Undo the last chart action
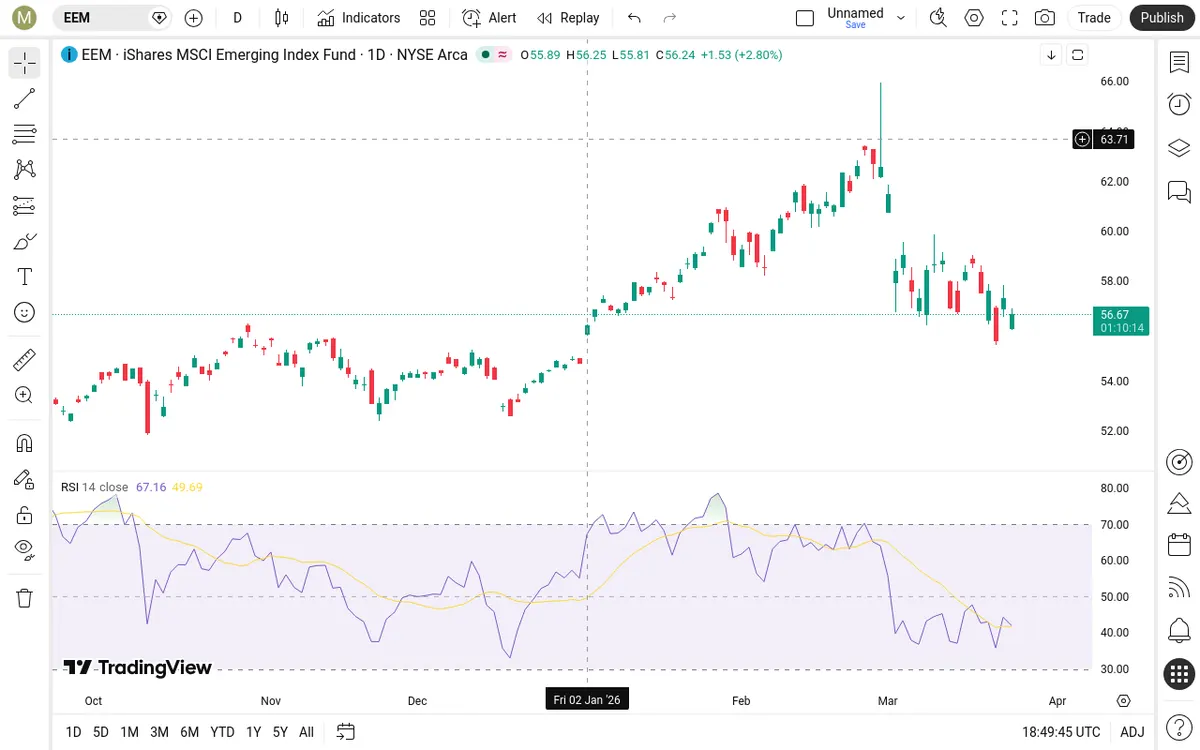1200x750 pixels. point(634,18)
